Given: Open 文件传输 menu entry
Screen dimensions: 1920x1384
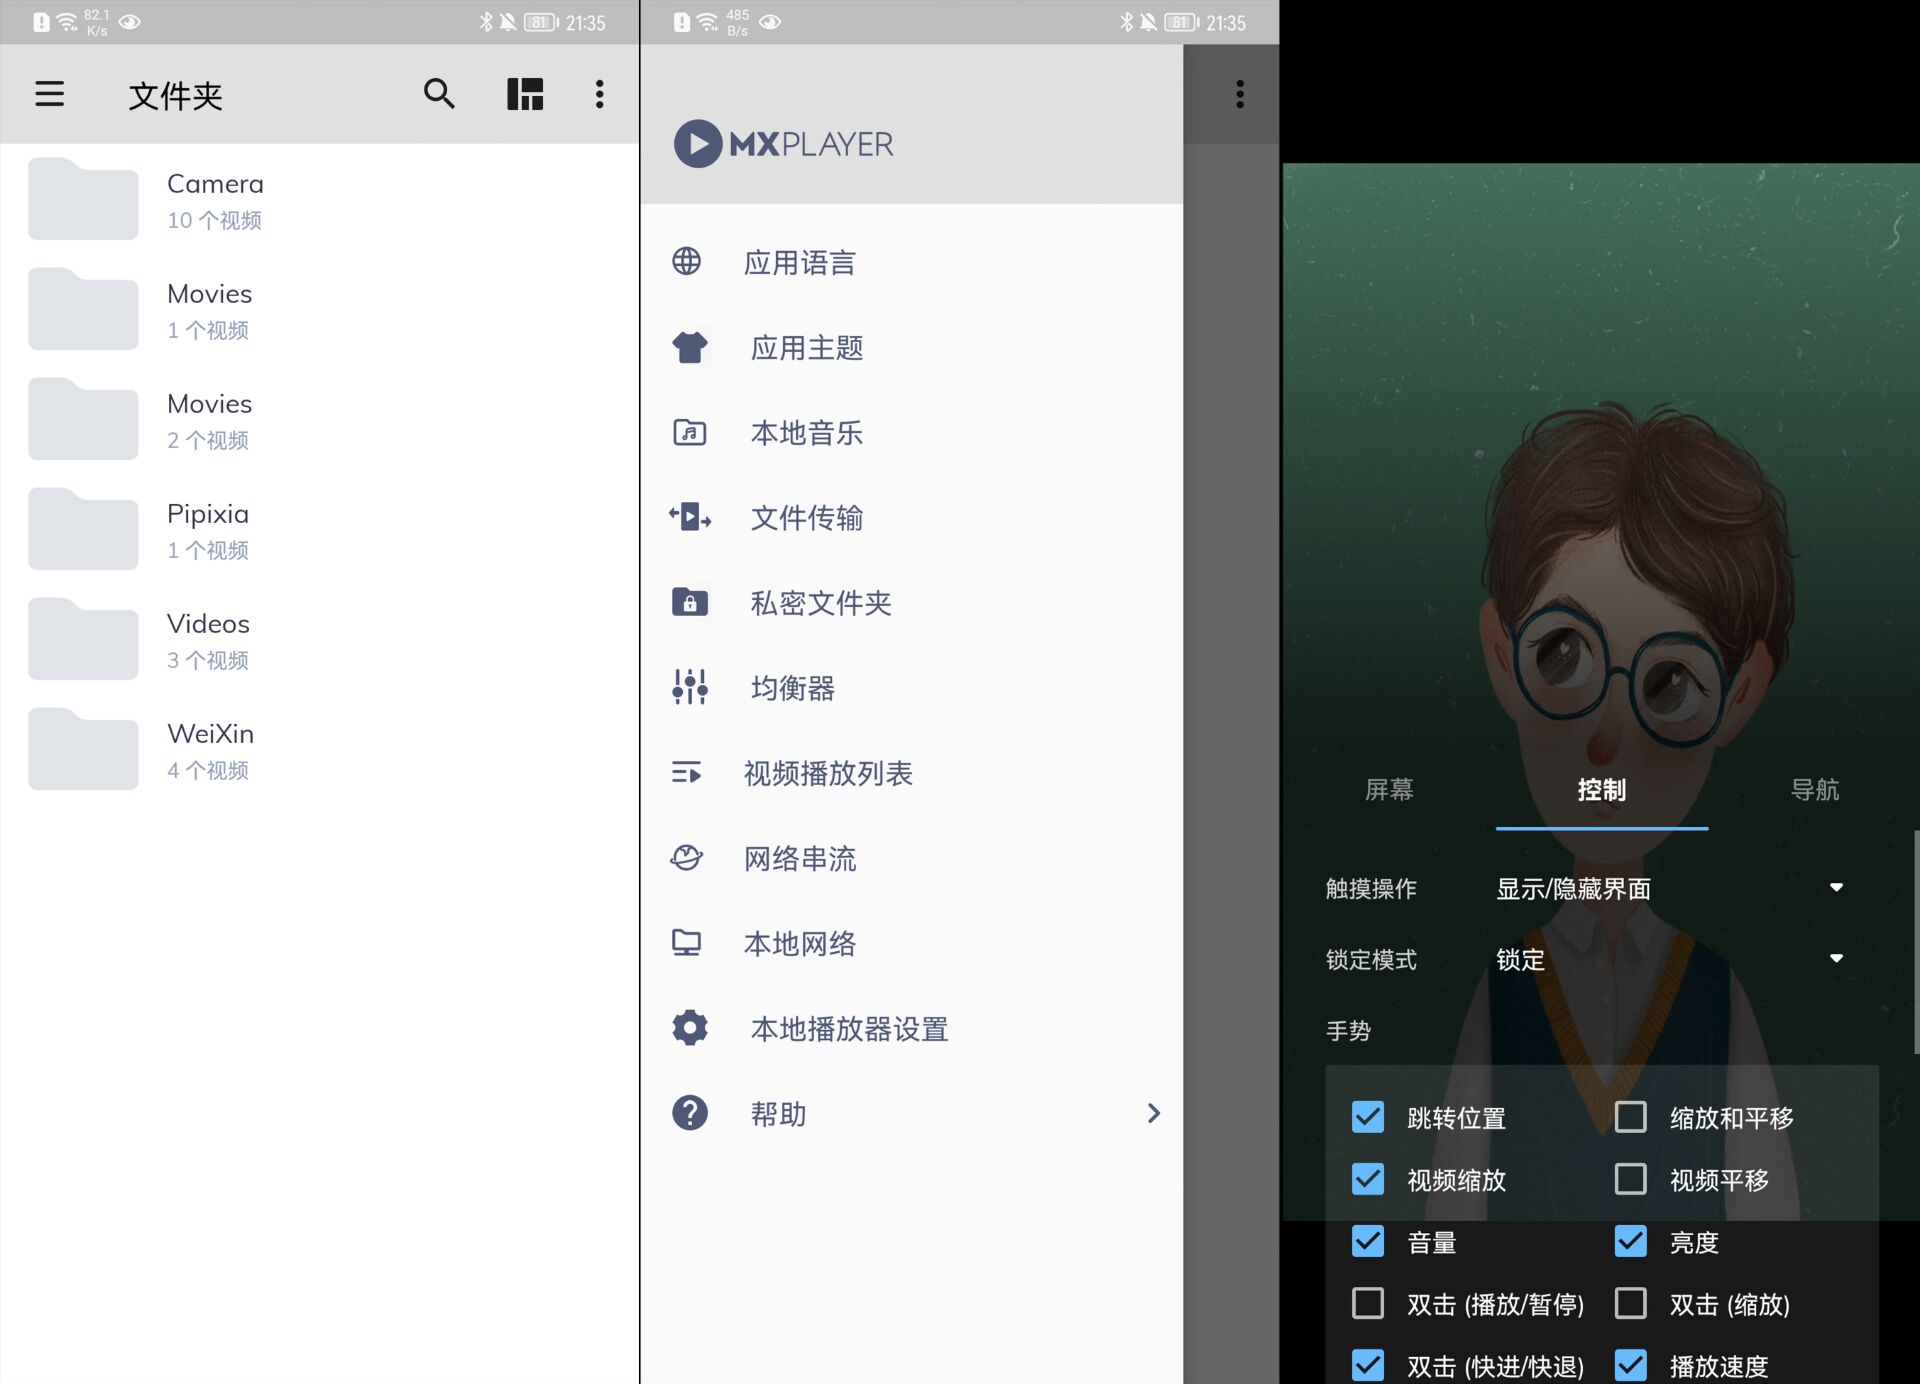Looking at the screenshot, I should 912,517.
